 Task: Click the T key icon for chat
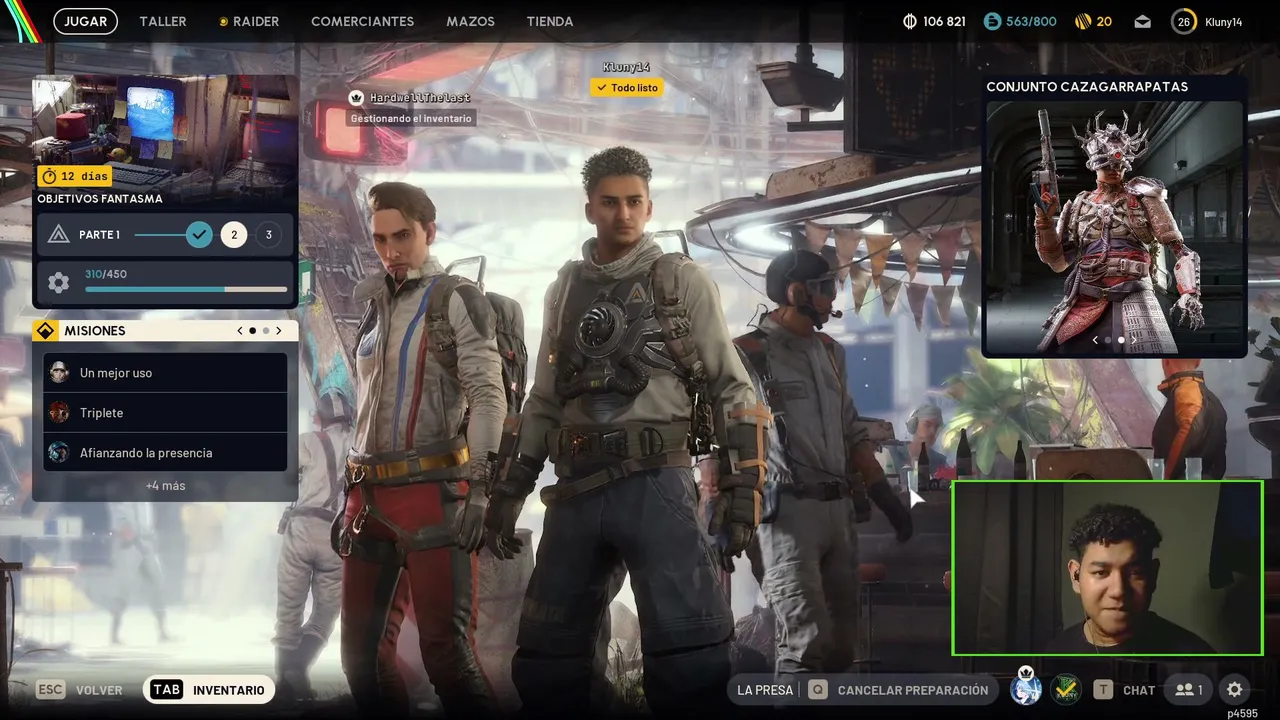(1103, 690)
